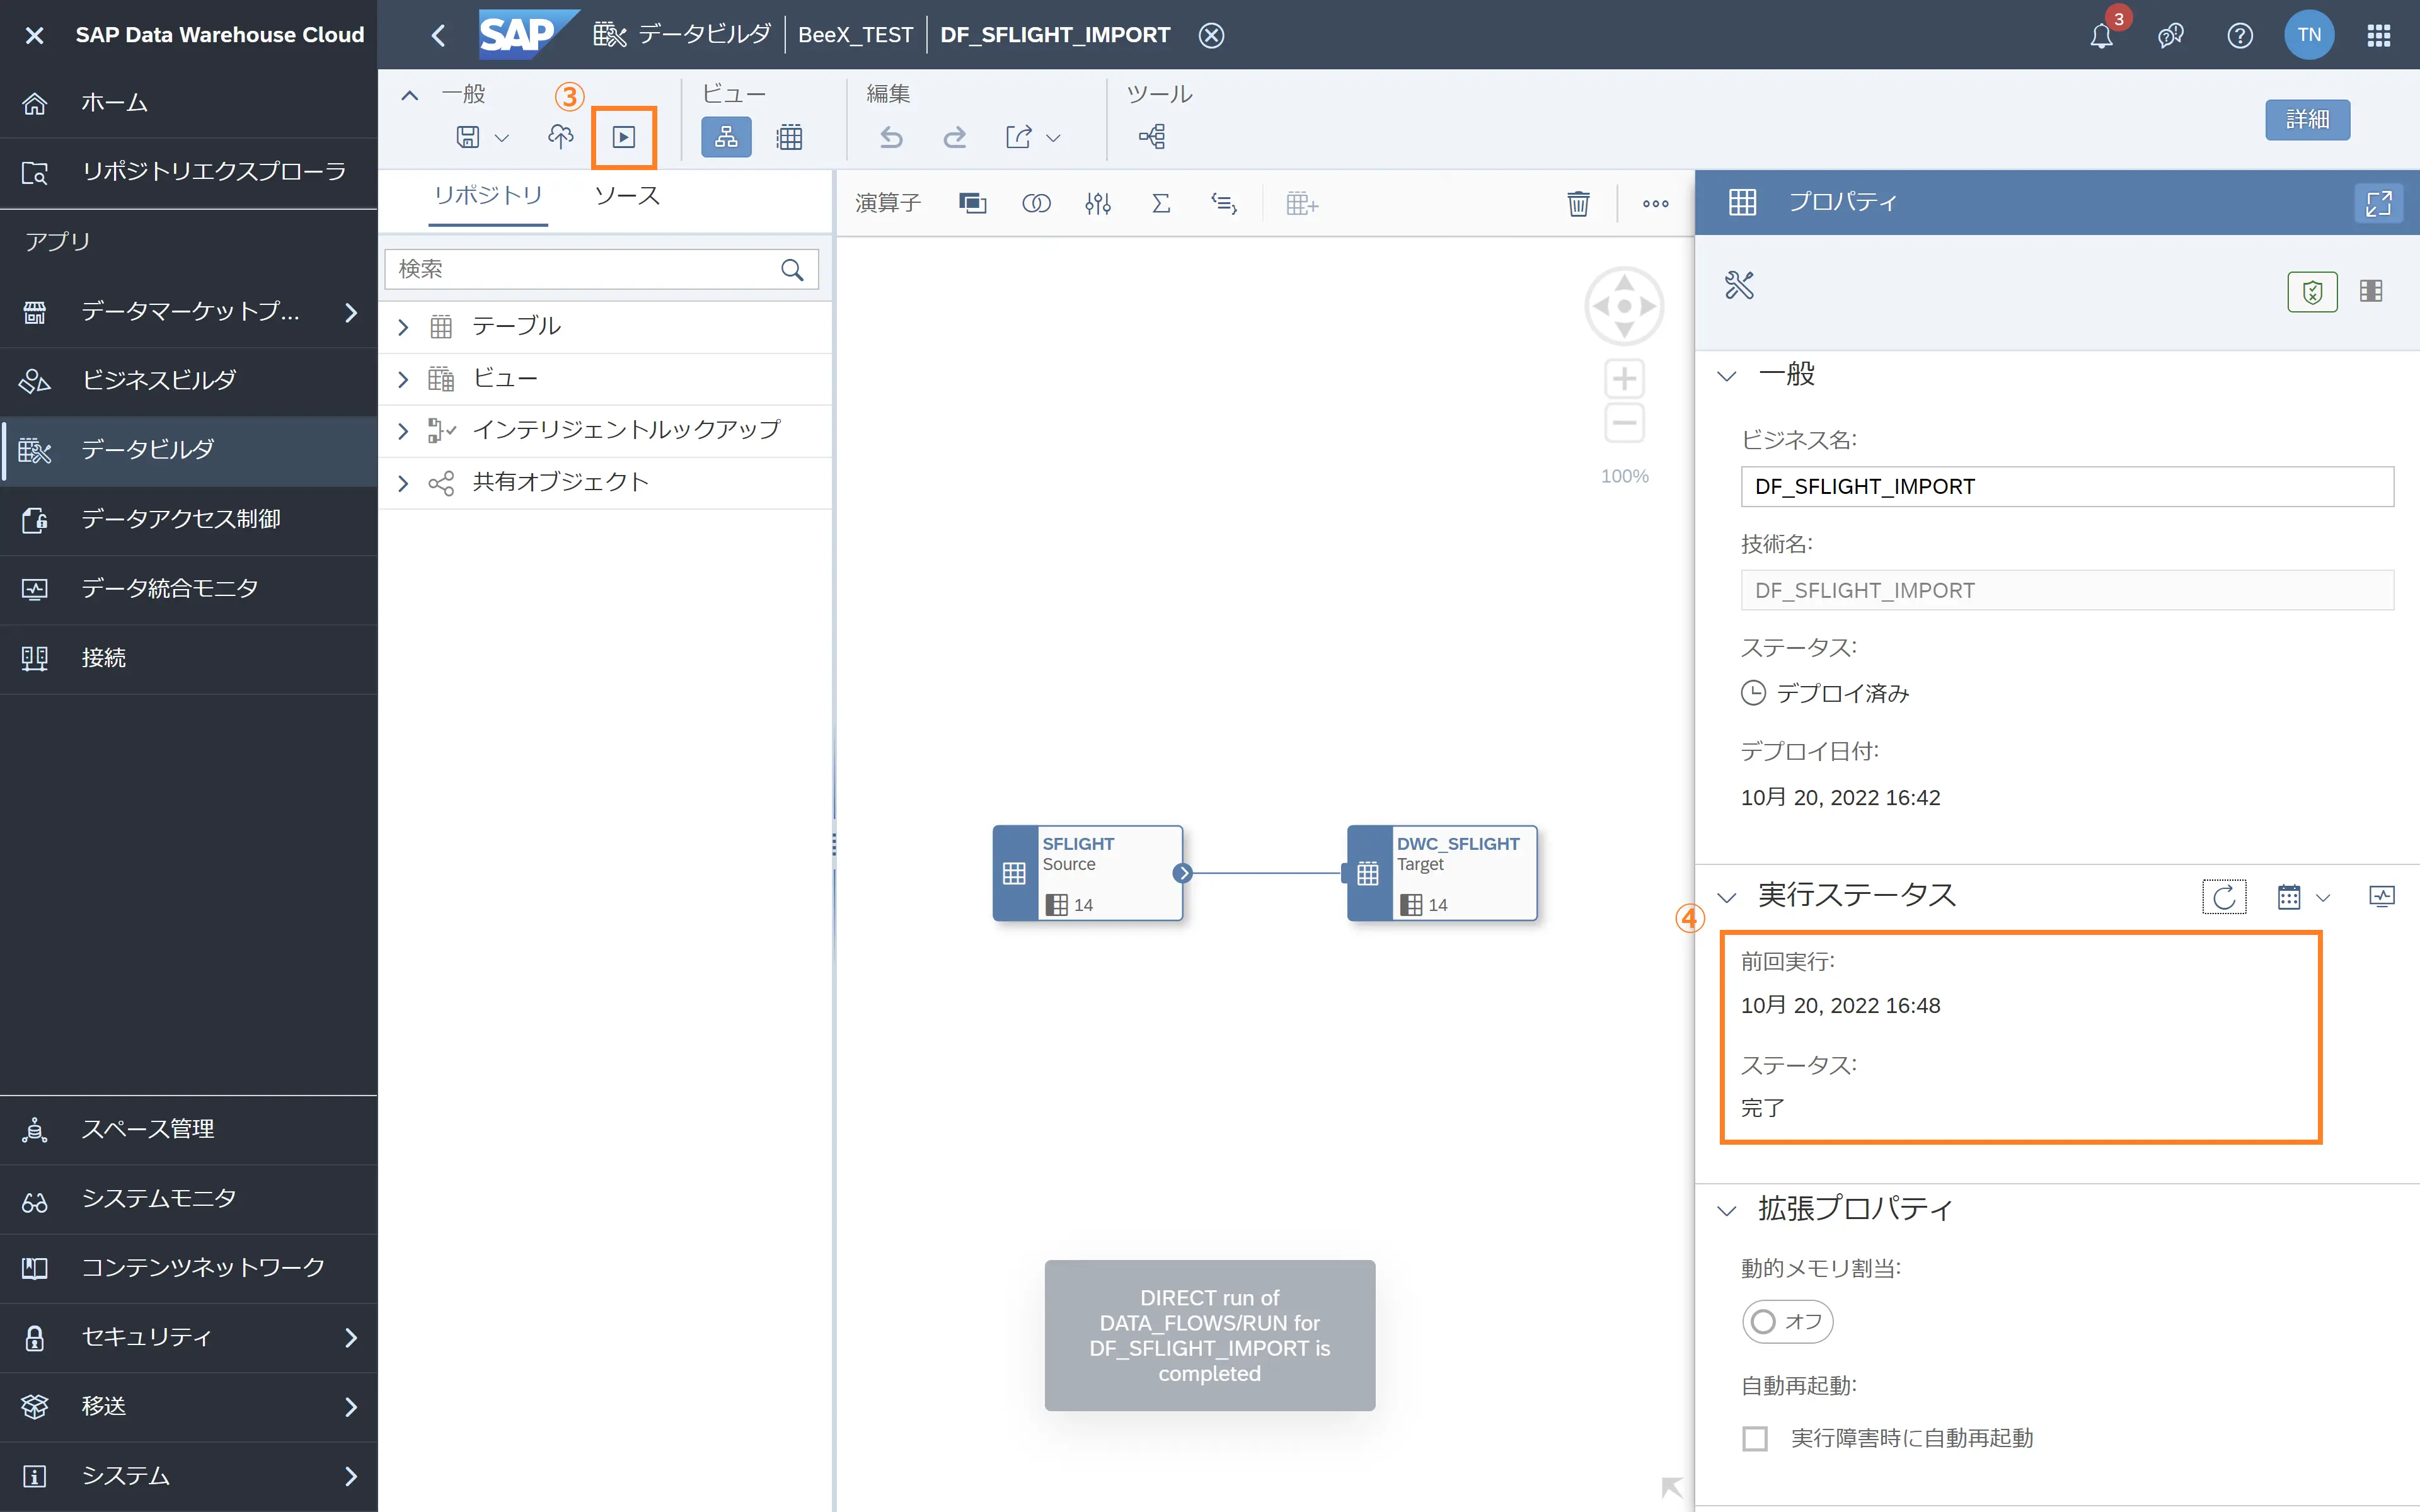Collapse the 拡張プロパティ section
Viewport: 2420px width, 1512px height.
[x=1726, y=1211]
